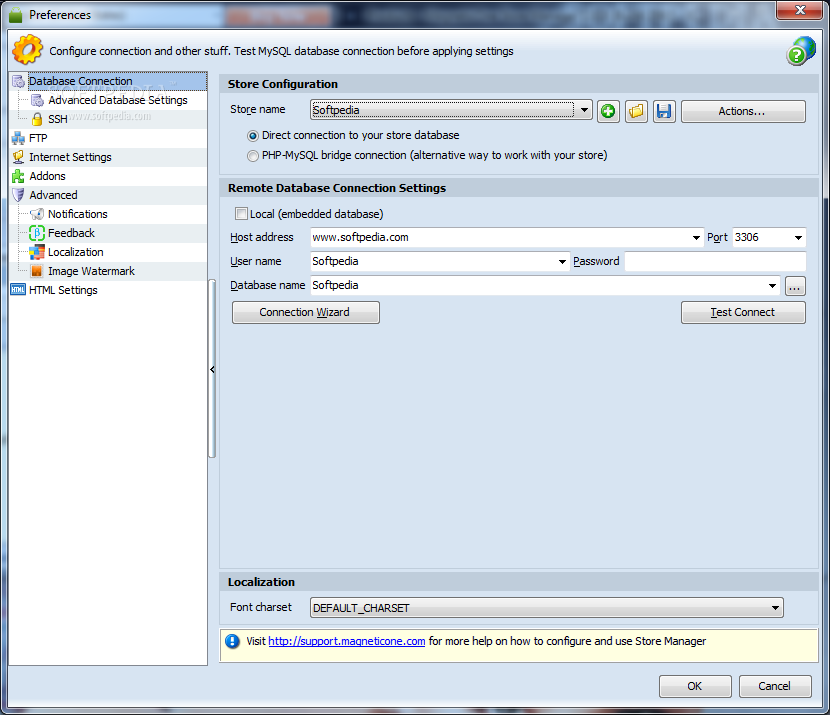Select Database Connection in the tree
This screenshot has height=715, width=830.
(x=80, y=81)
